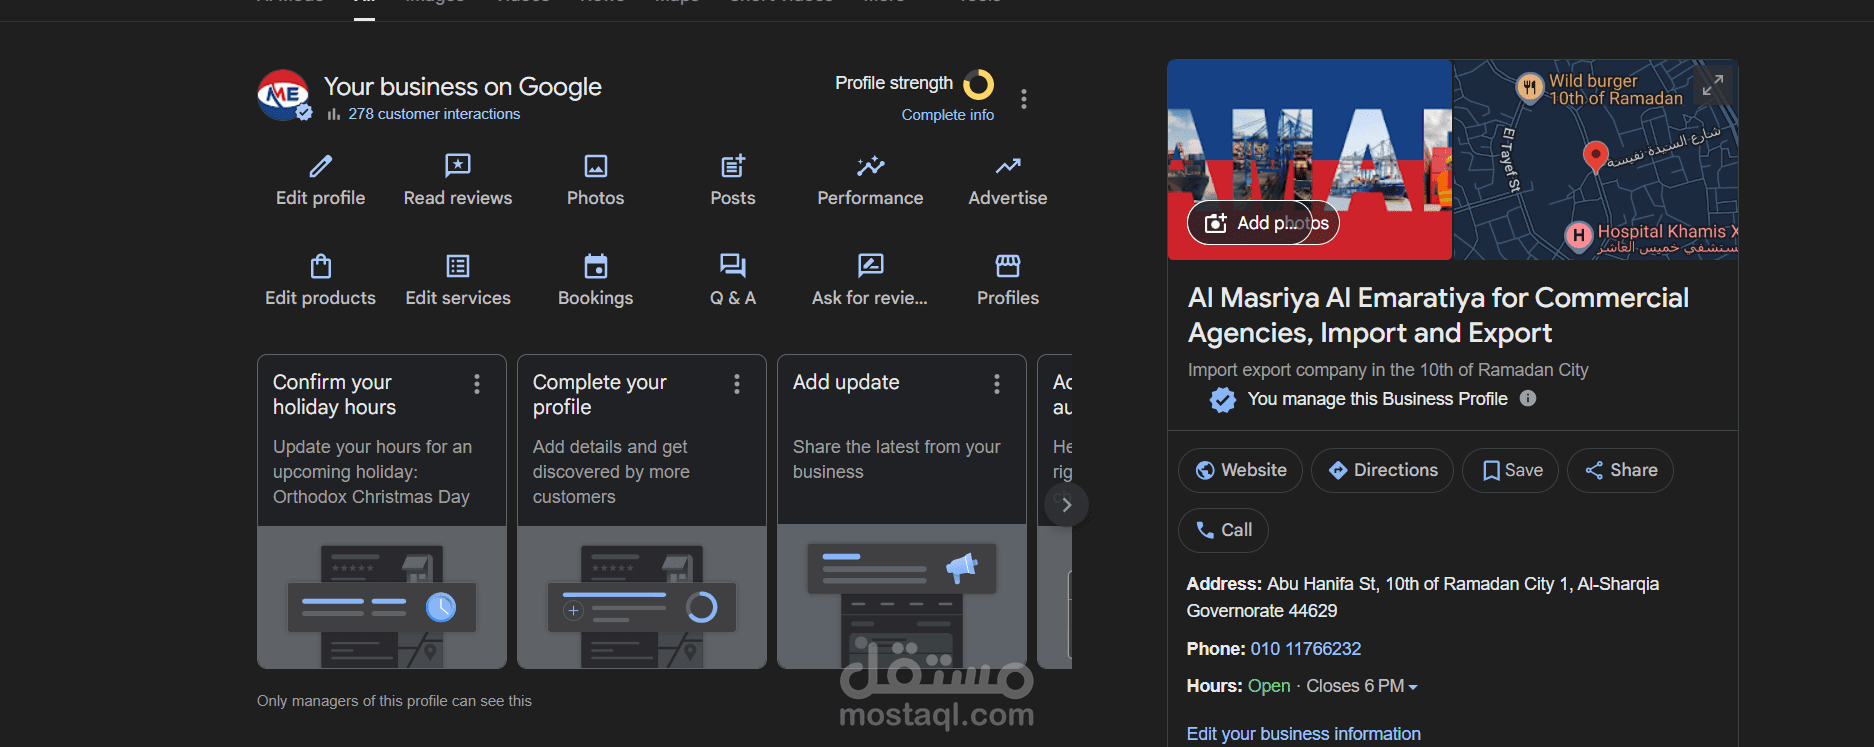Open options for Add update card
Image resolution: width=1874 pixels, height=747 pixels.
[997, 384]
